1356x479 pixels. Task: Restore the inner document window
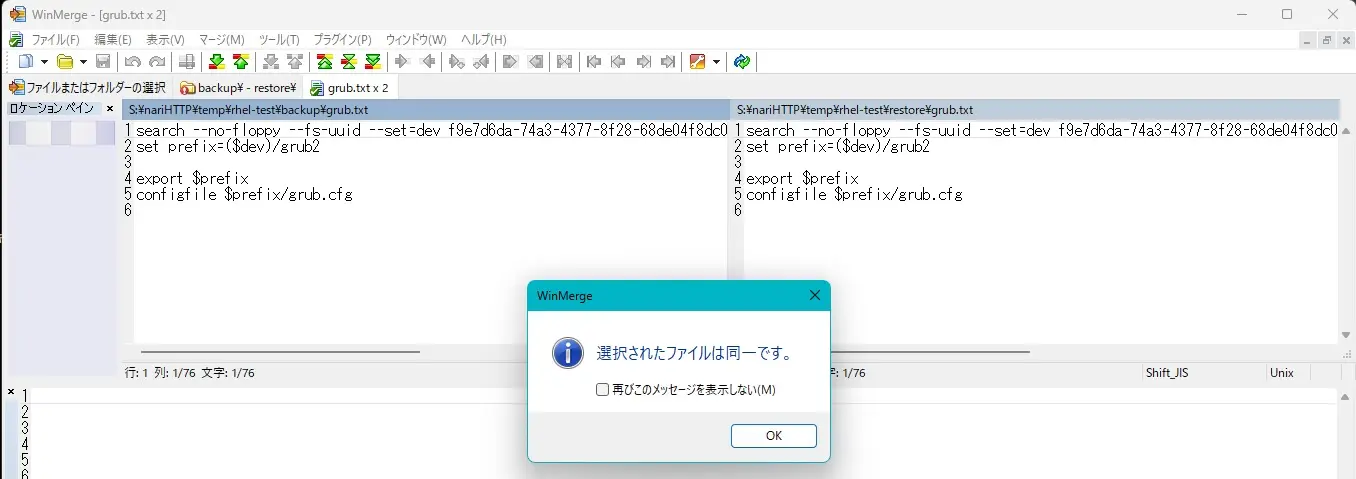coord(1327,40)
